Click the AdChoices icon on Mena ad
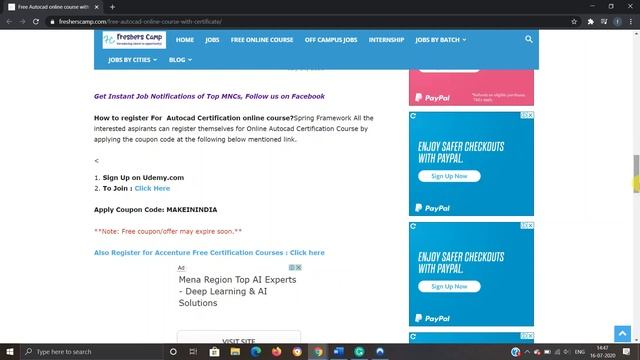This screenshot has width=640, height=360. click(292, 267)
